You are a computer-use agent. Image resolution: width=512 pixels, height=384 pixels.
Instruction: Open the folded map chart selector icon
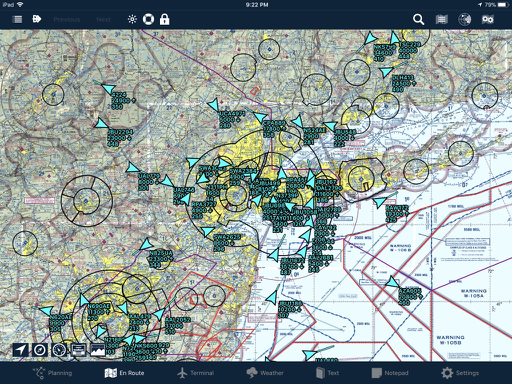[x=441, y=19]
